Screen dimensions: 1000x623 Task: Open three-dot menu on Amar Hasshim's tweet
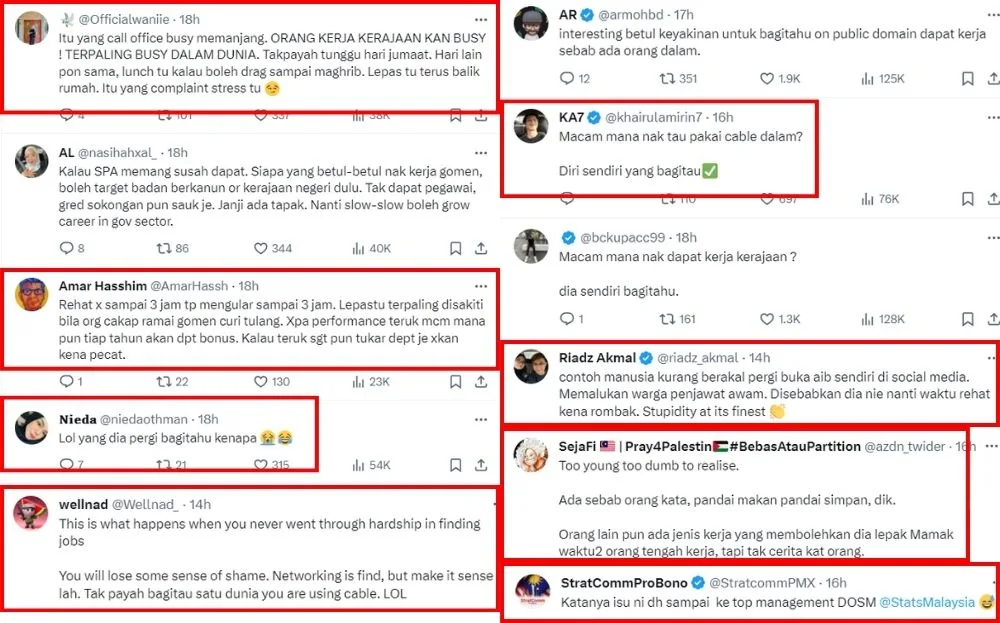point(482,284)
